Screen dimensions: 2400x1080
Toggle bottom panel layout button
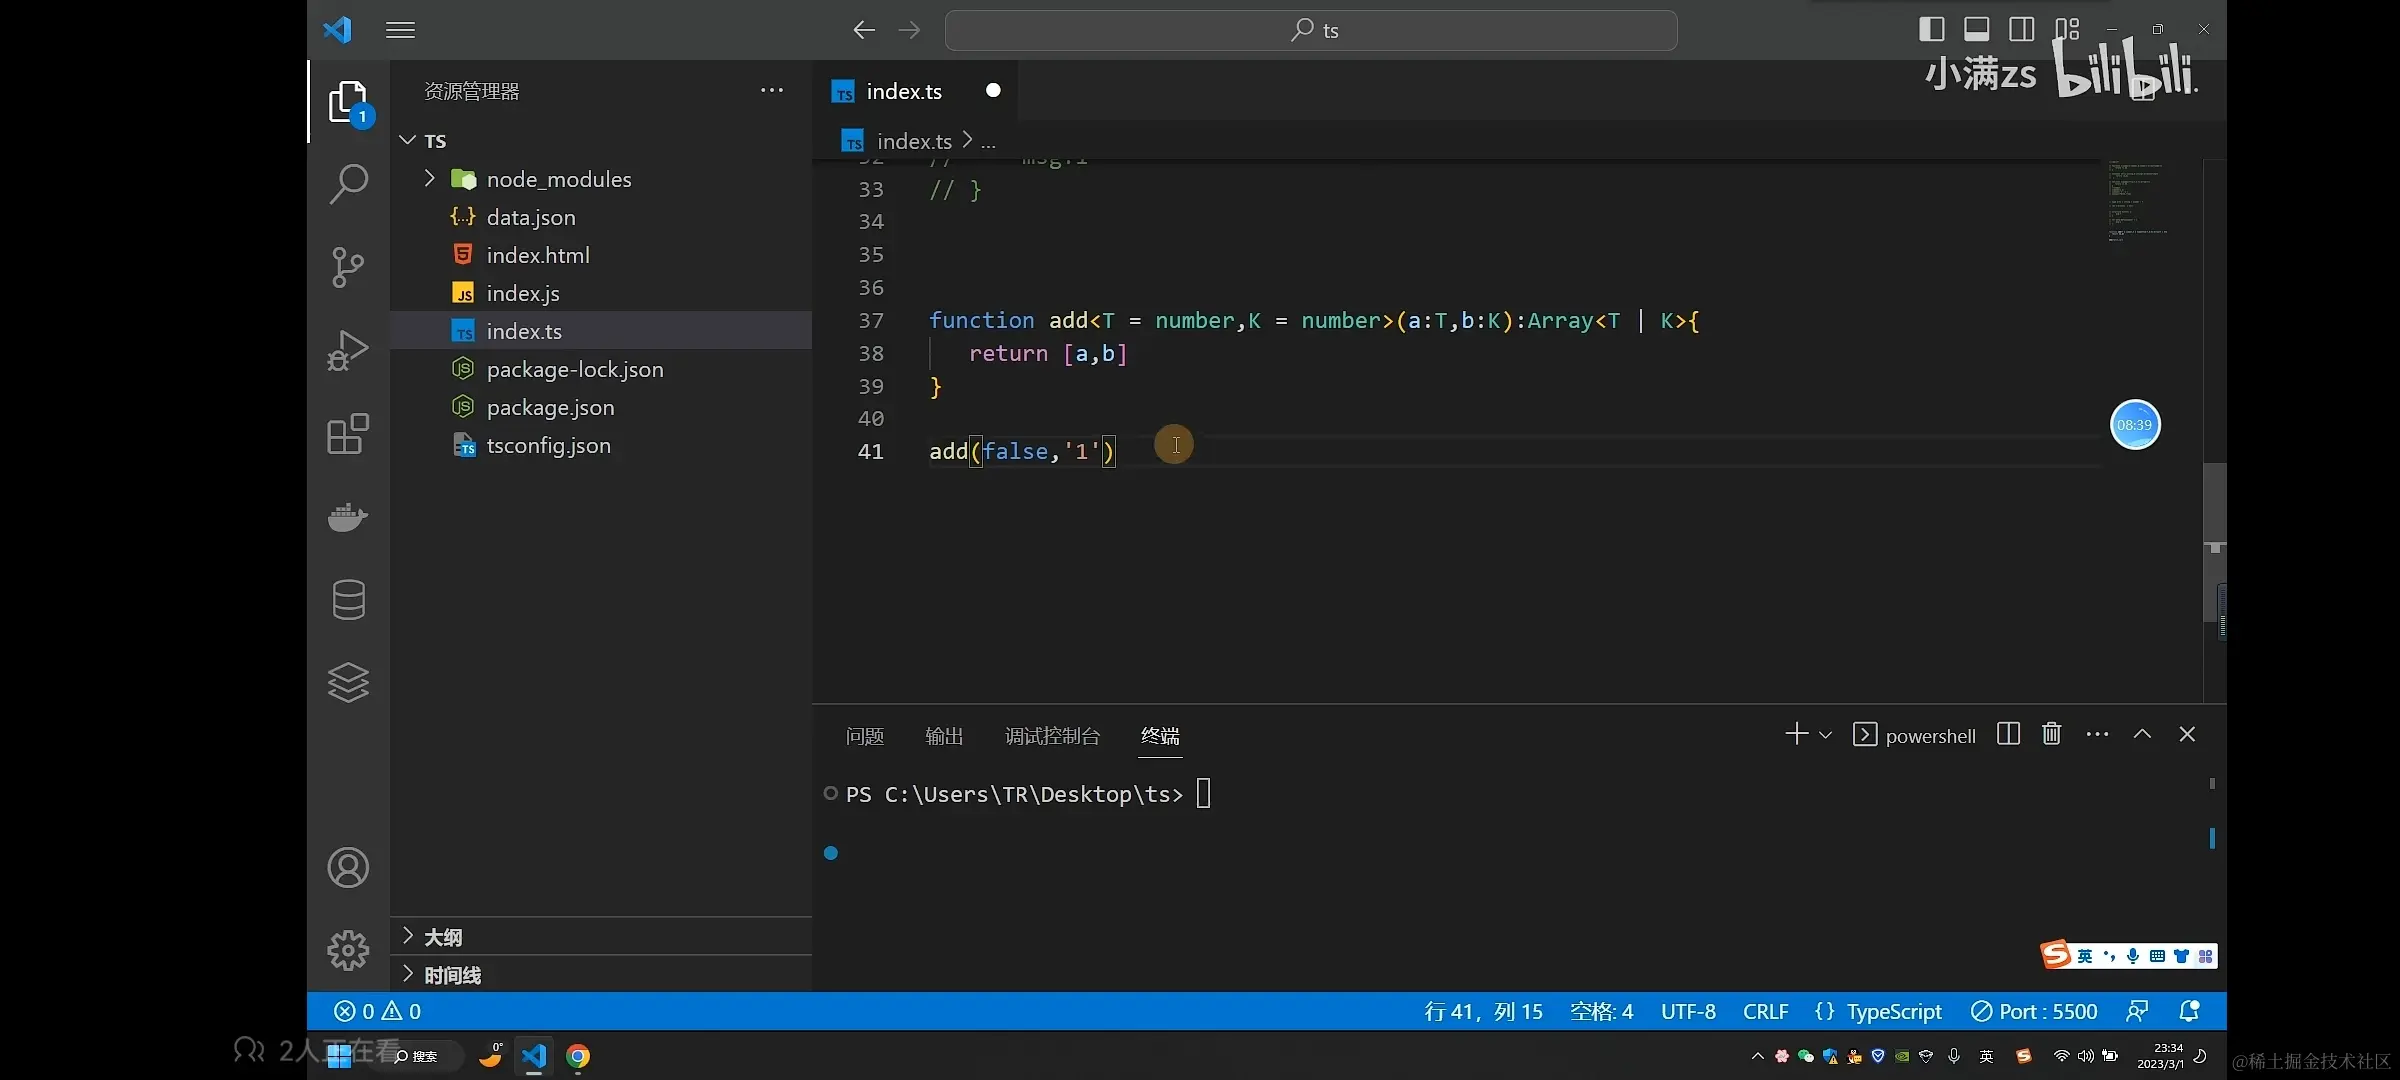tap(1976, 29)
